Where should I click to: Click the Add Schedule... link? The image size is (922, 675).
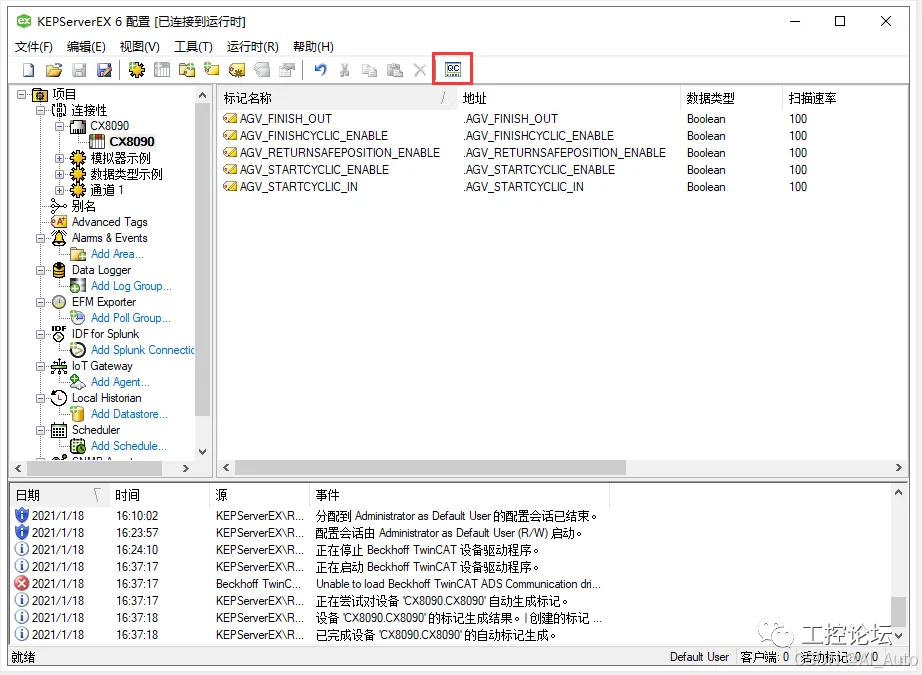click(129, 446)
